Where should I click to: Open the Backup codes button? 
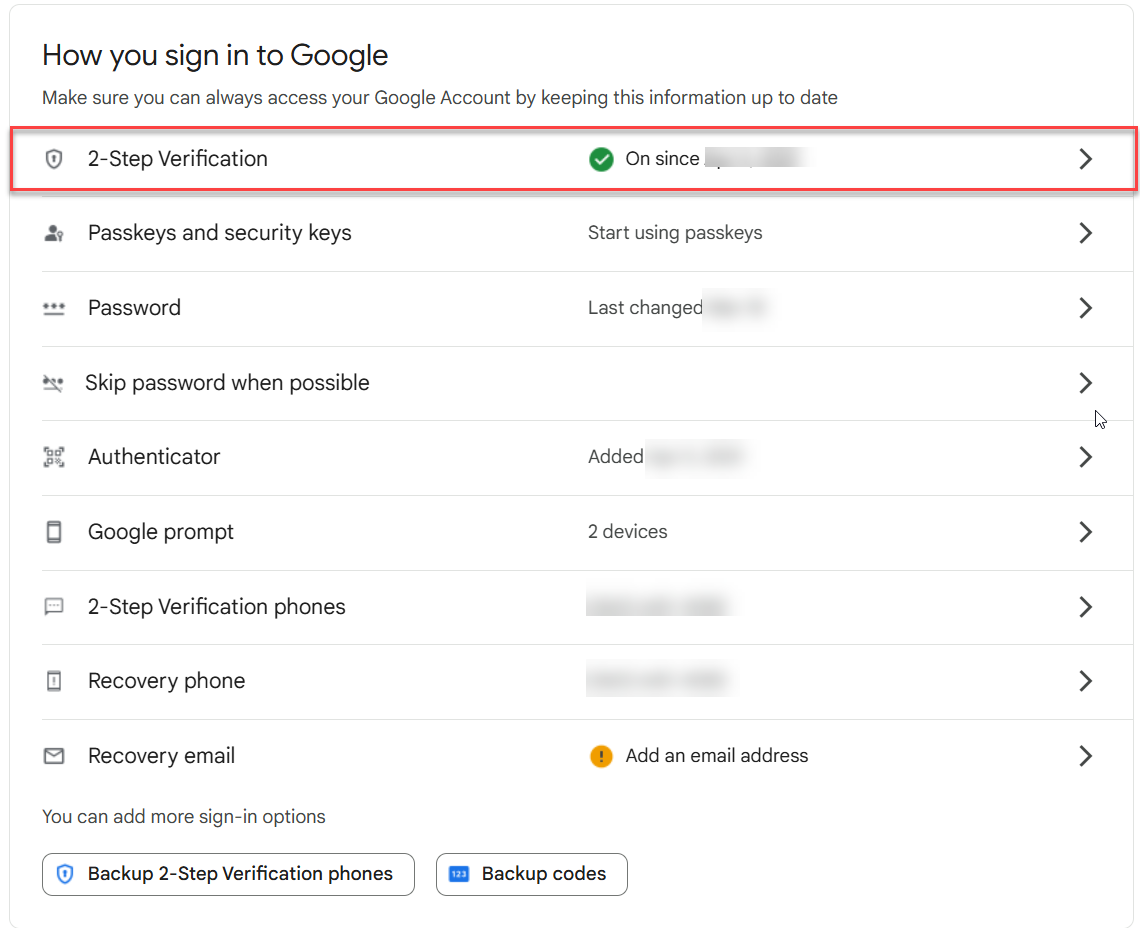(532, 874)
